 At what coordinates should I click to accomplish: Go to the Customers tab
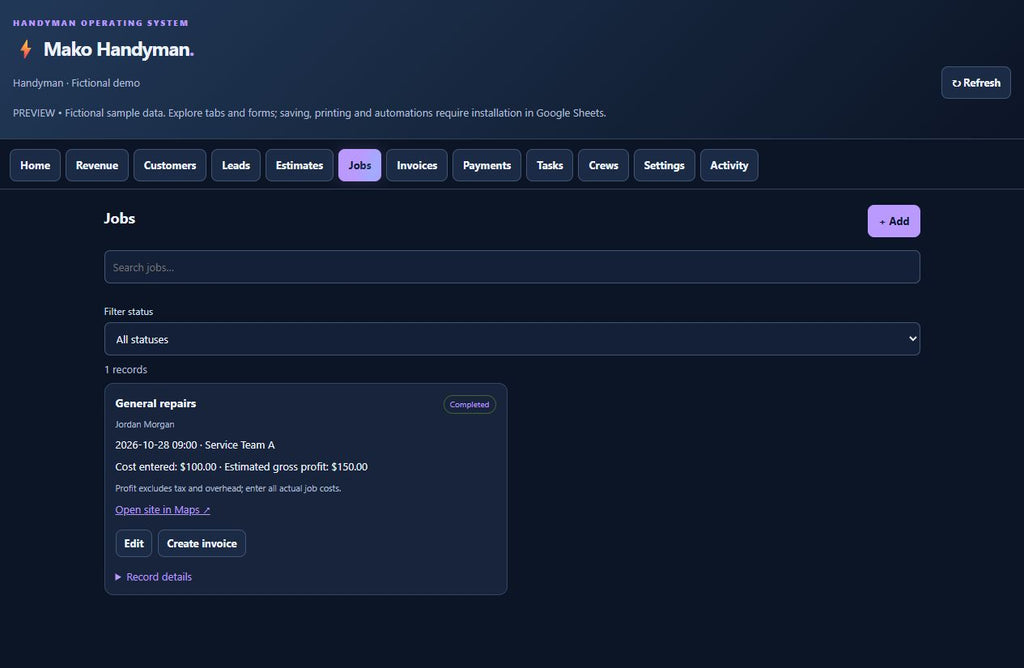170,165
